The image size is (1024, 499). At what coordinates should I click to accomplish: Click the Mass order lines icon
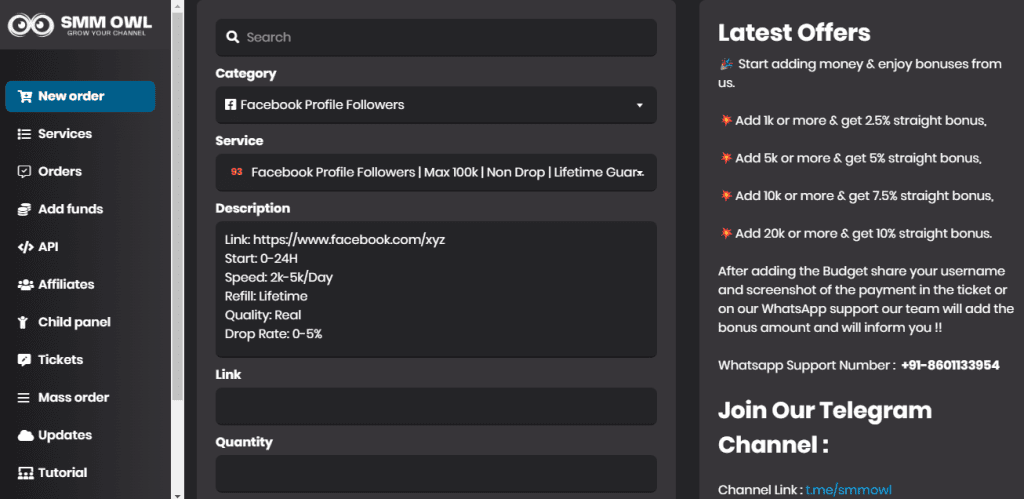(25, 398)
